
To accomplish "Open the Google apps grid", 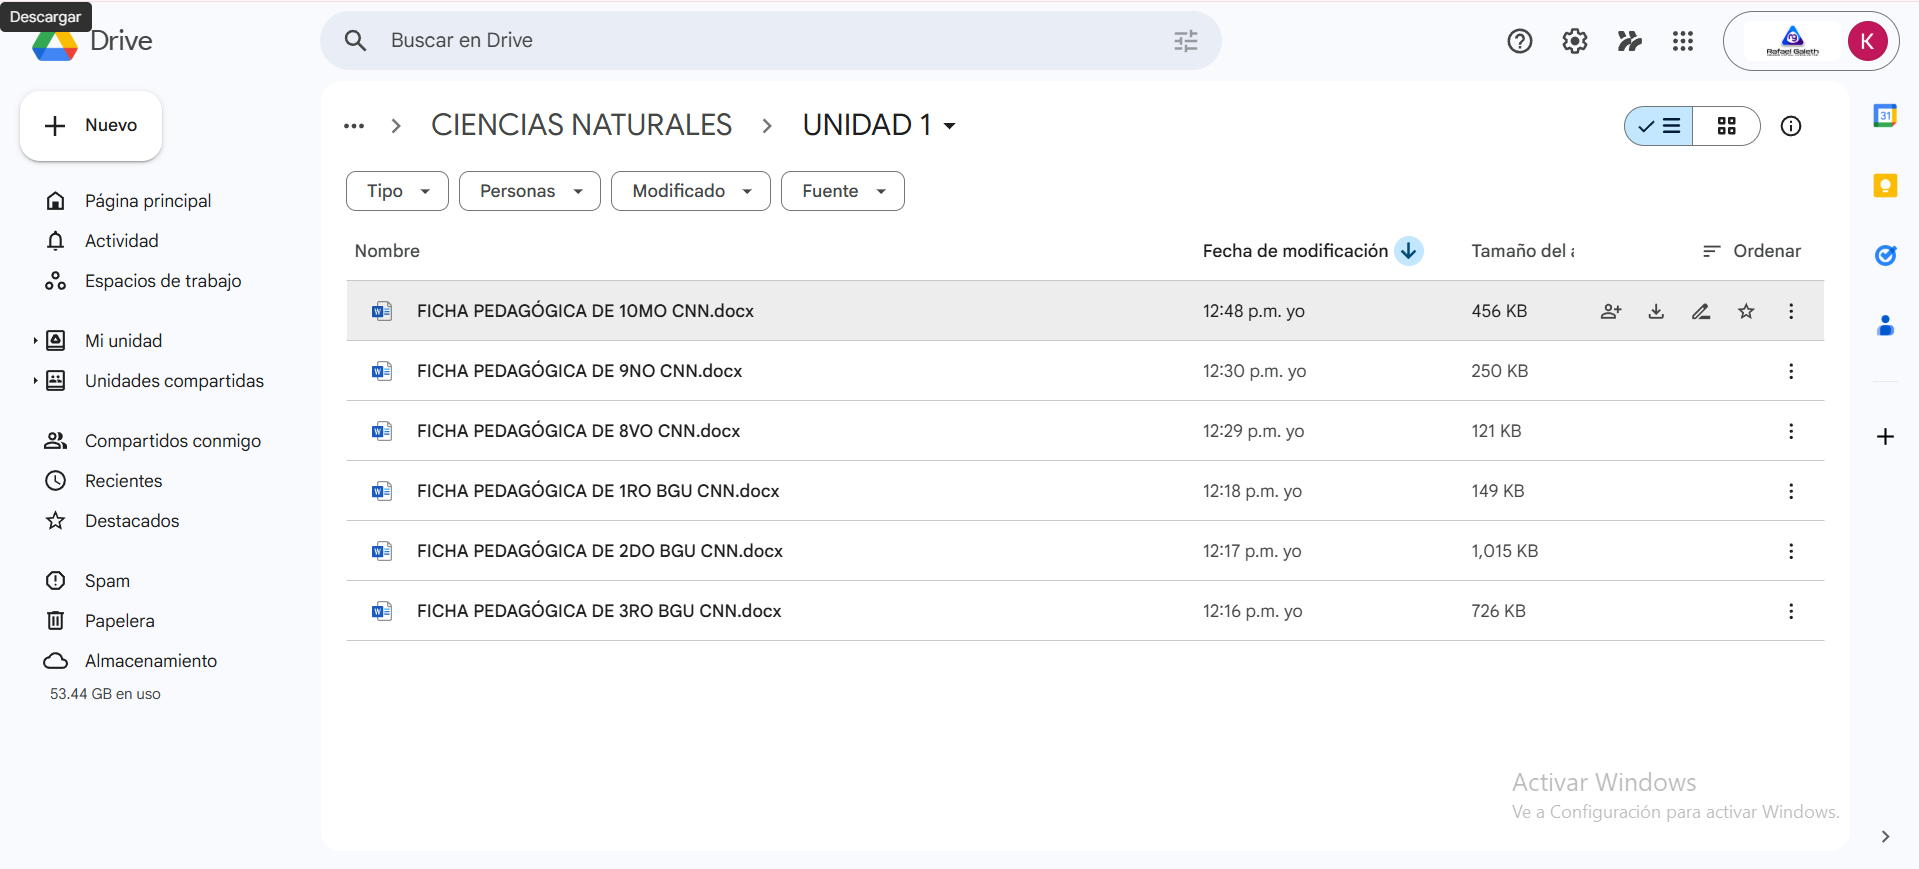I will click(1683, 41).
